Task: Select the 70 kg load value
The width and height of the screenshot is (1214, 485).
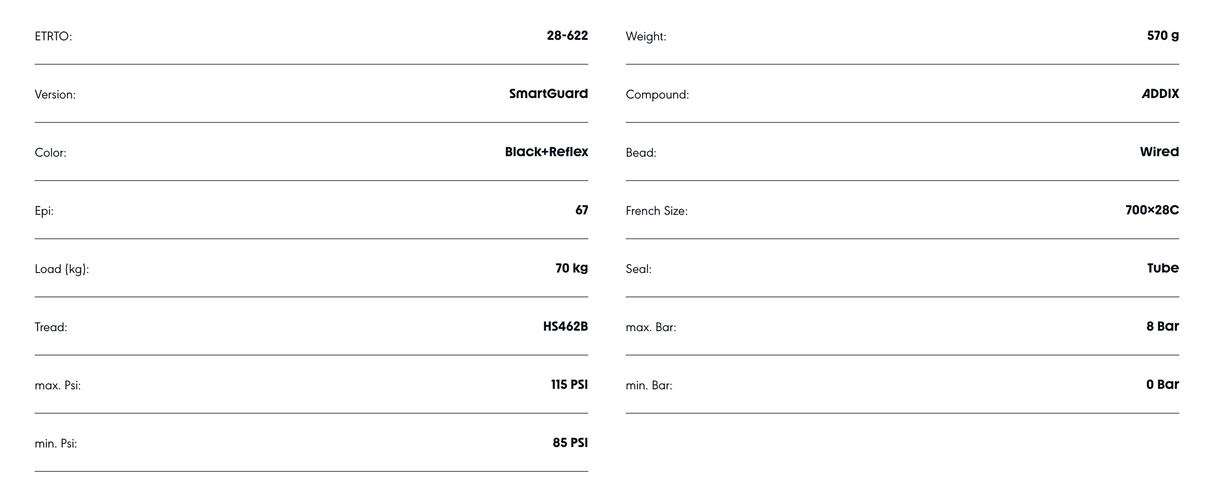Action: pos(572,268)
